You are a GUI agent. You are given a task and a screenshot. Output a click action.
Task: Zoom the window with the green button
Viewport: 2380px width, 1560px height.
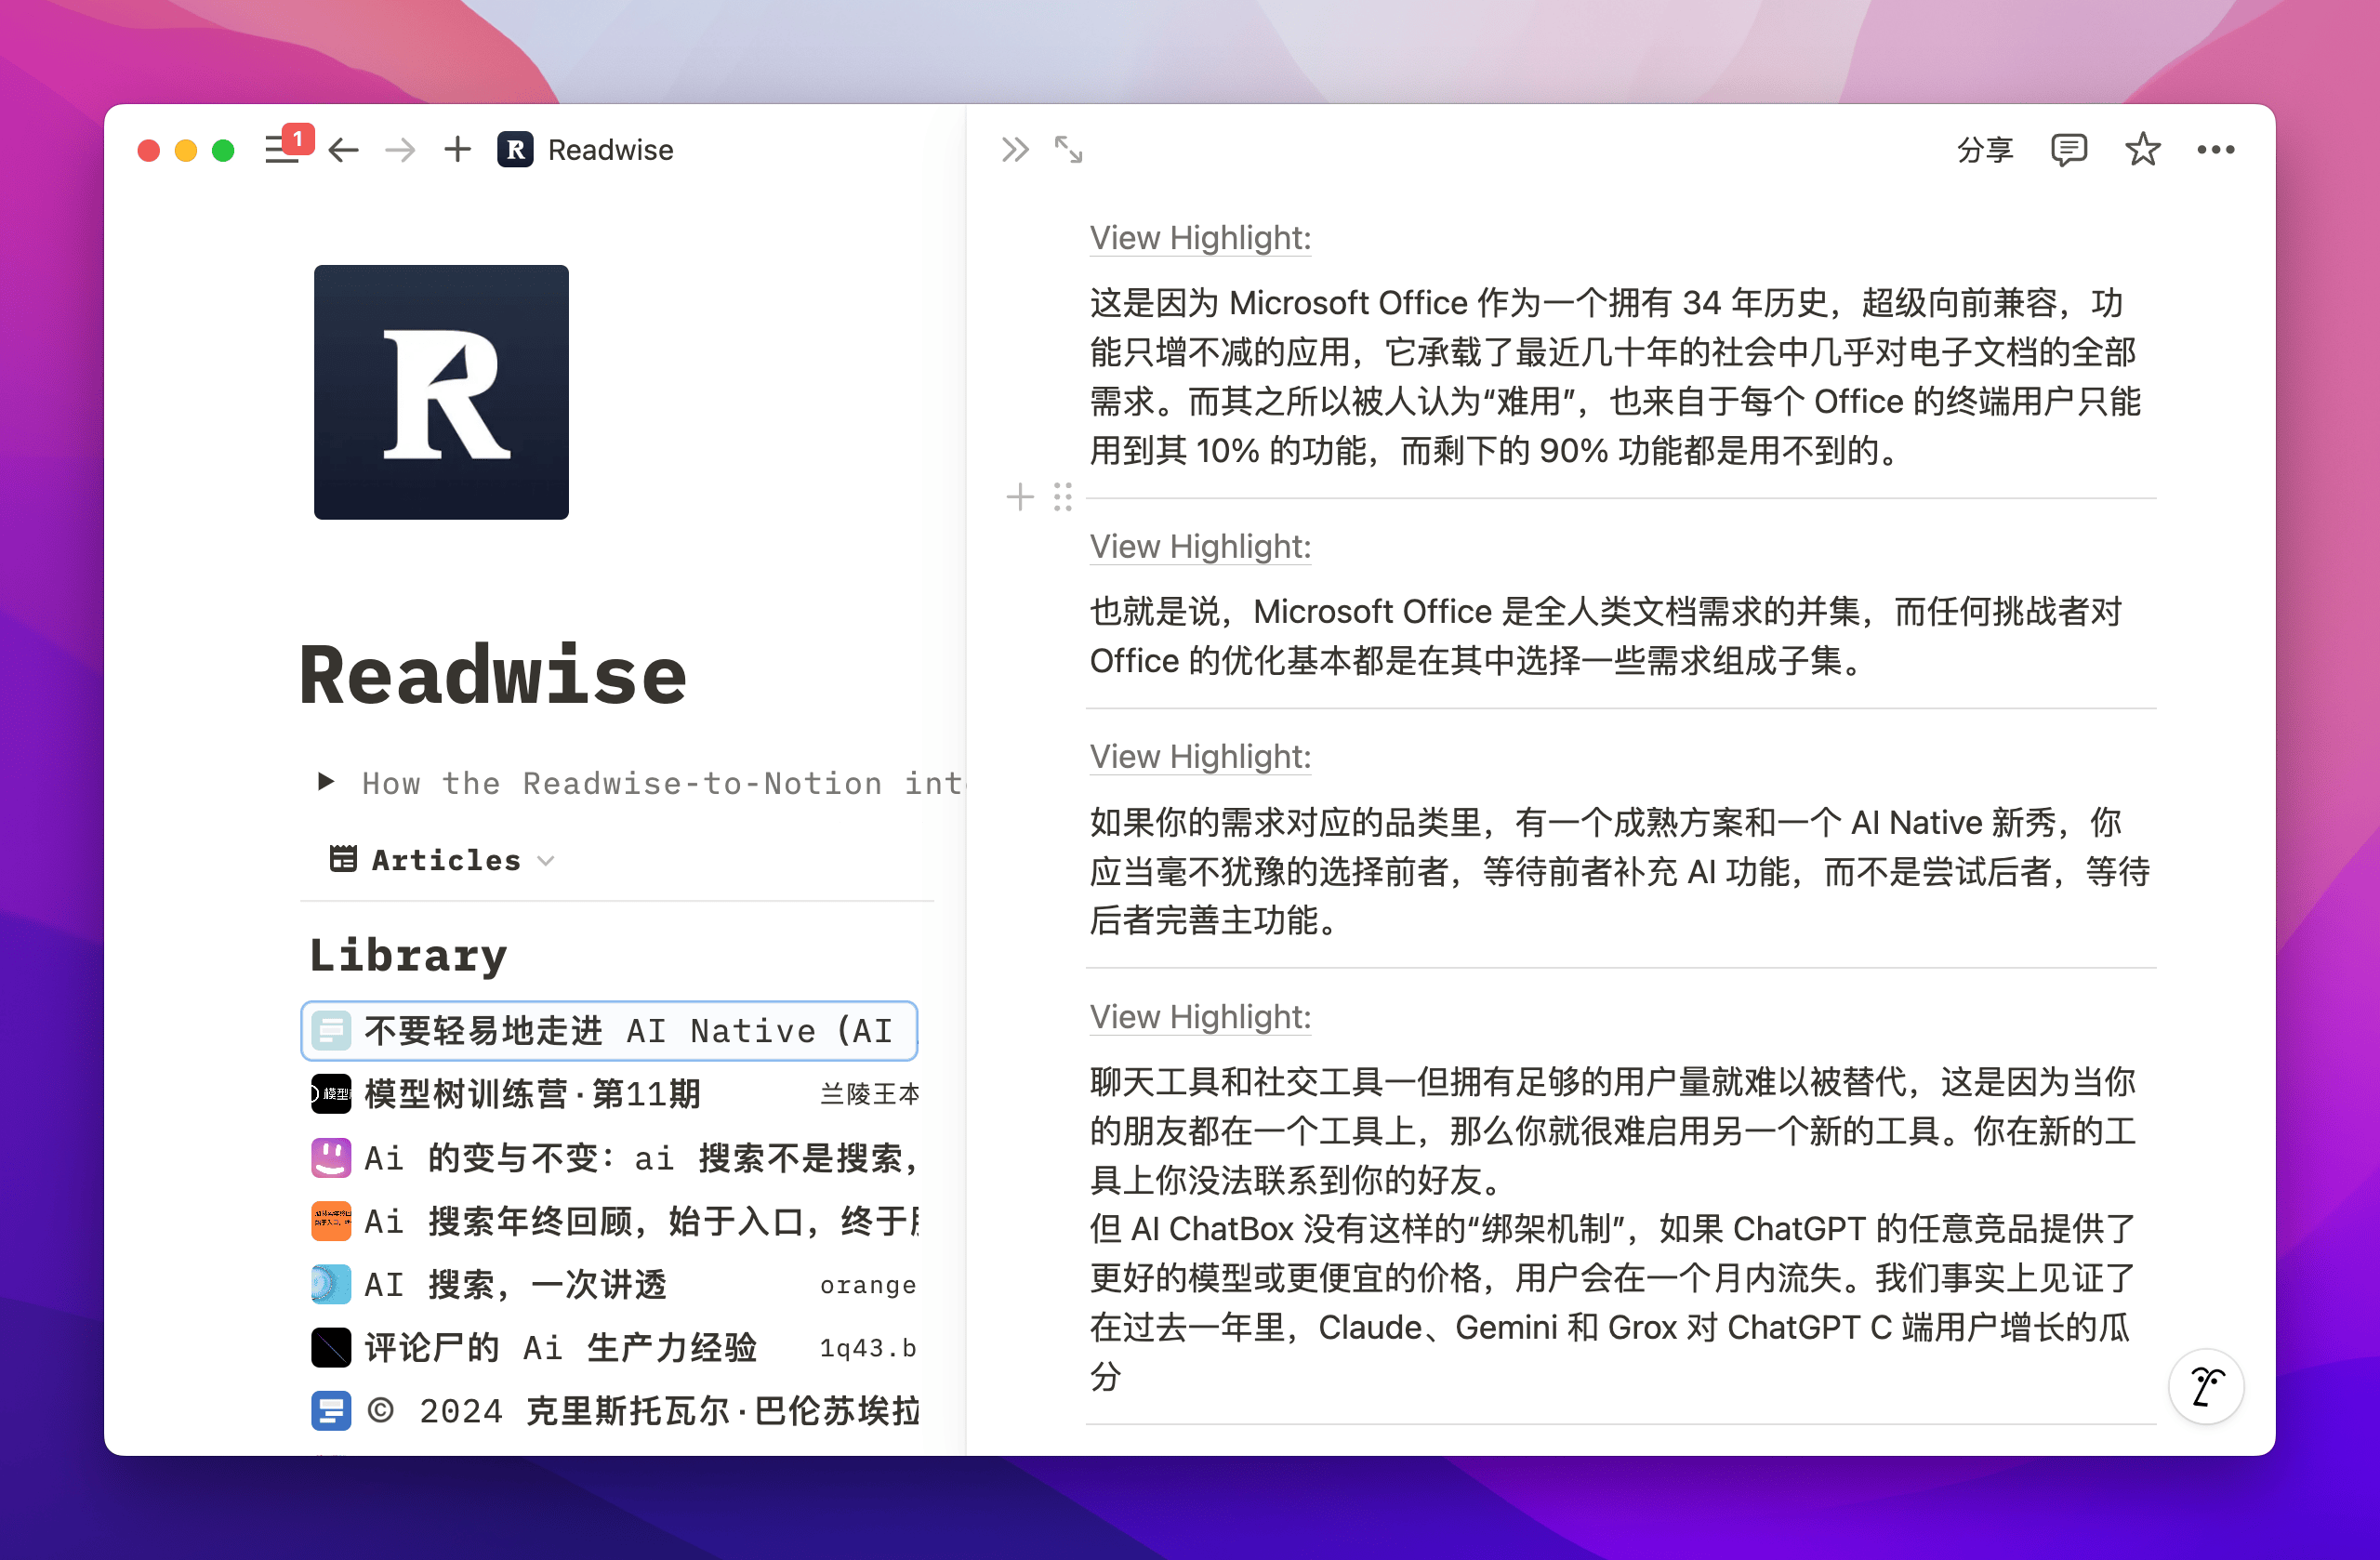pos(223,150)
